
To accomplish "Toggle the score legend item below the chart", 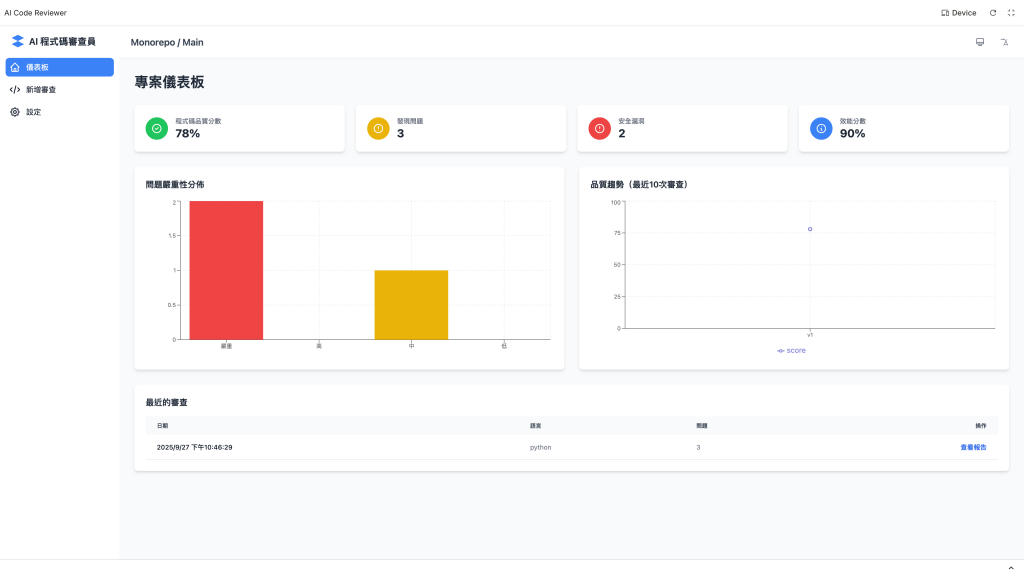I will pos(791,351).
